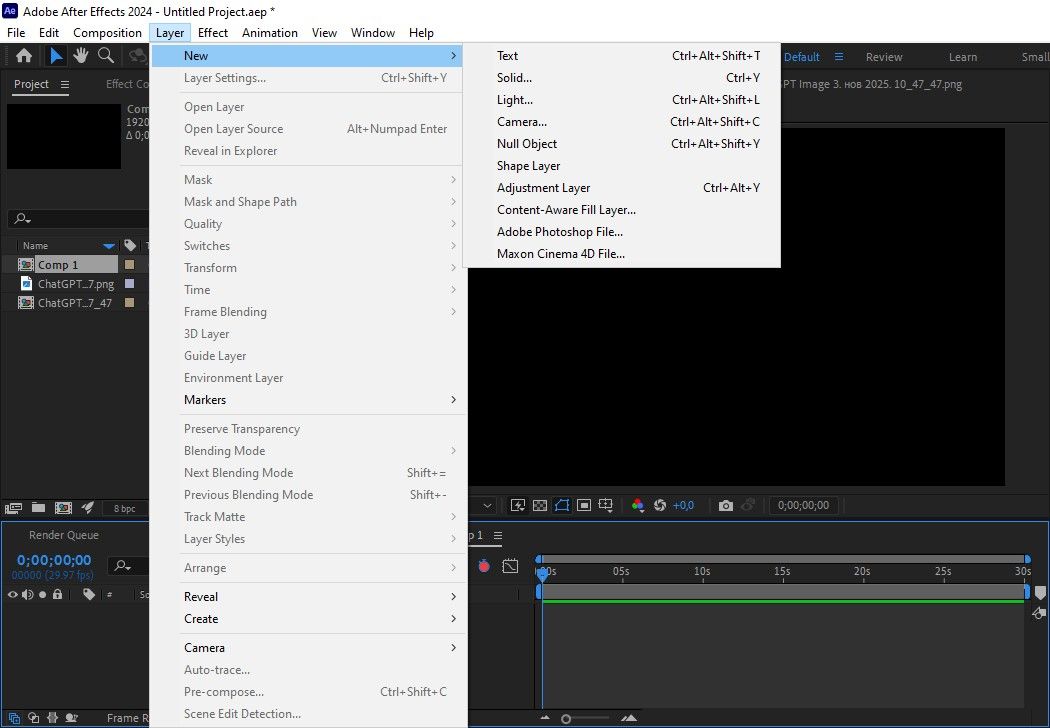Open the Show Channel dropdown
The height and width of the screenshot is (728, 1050).
(x=639, y=506)
